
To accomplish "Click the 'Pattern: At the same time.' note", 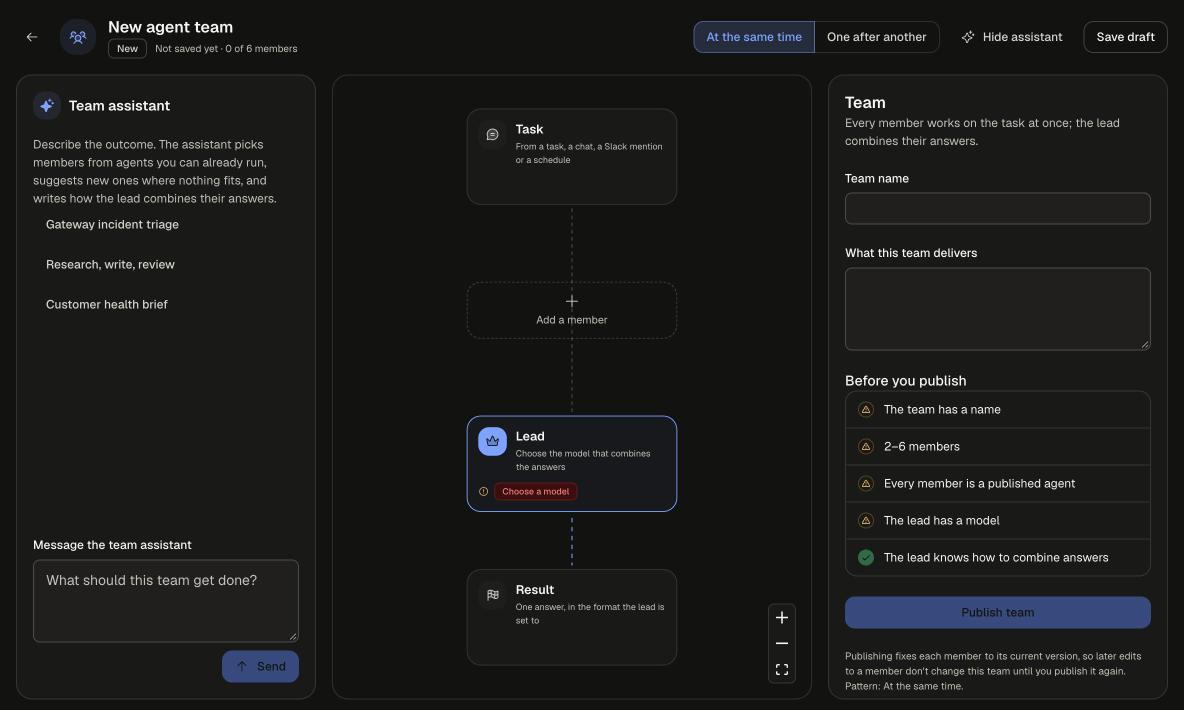I will click(x=904, y=687).
